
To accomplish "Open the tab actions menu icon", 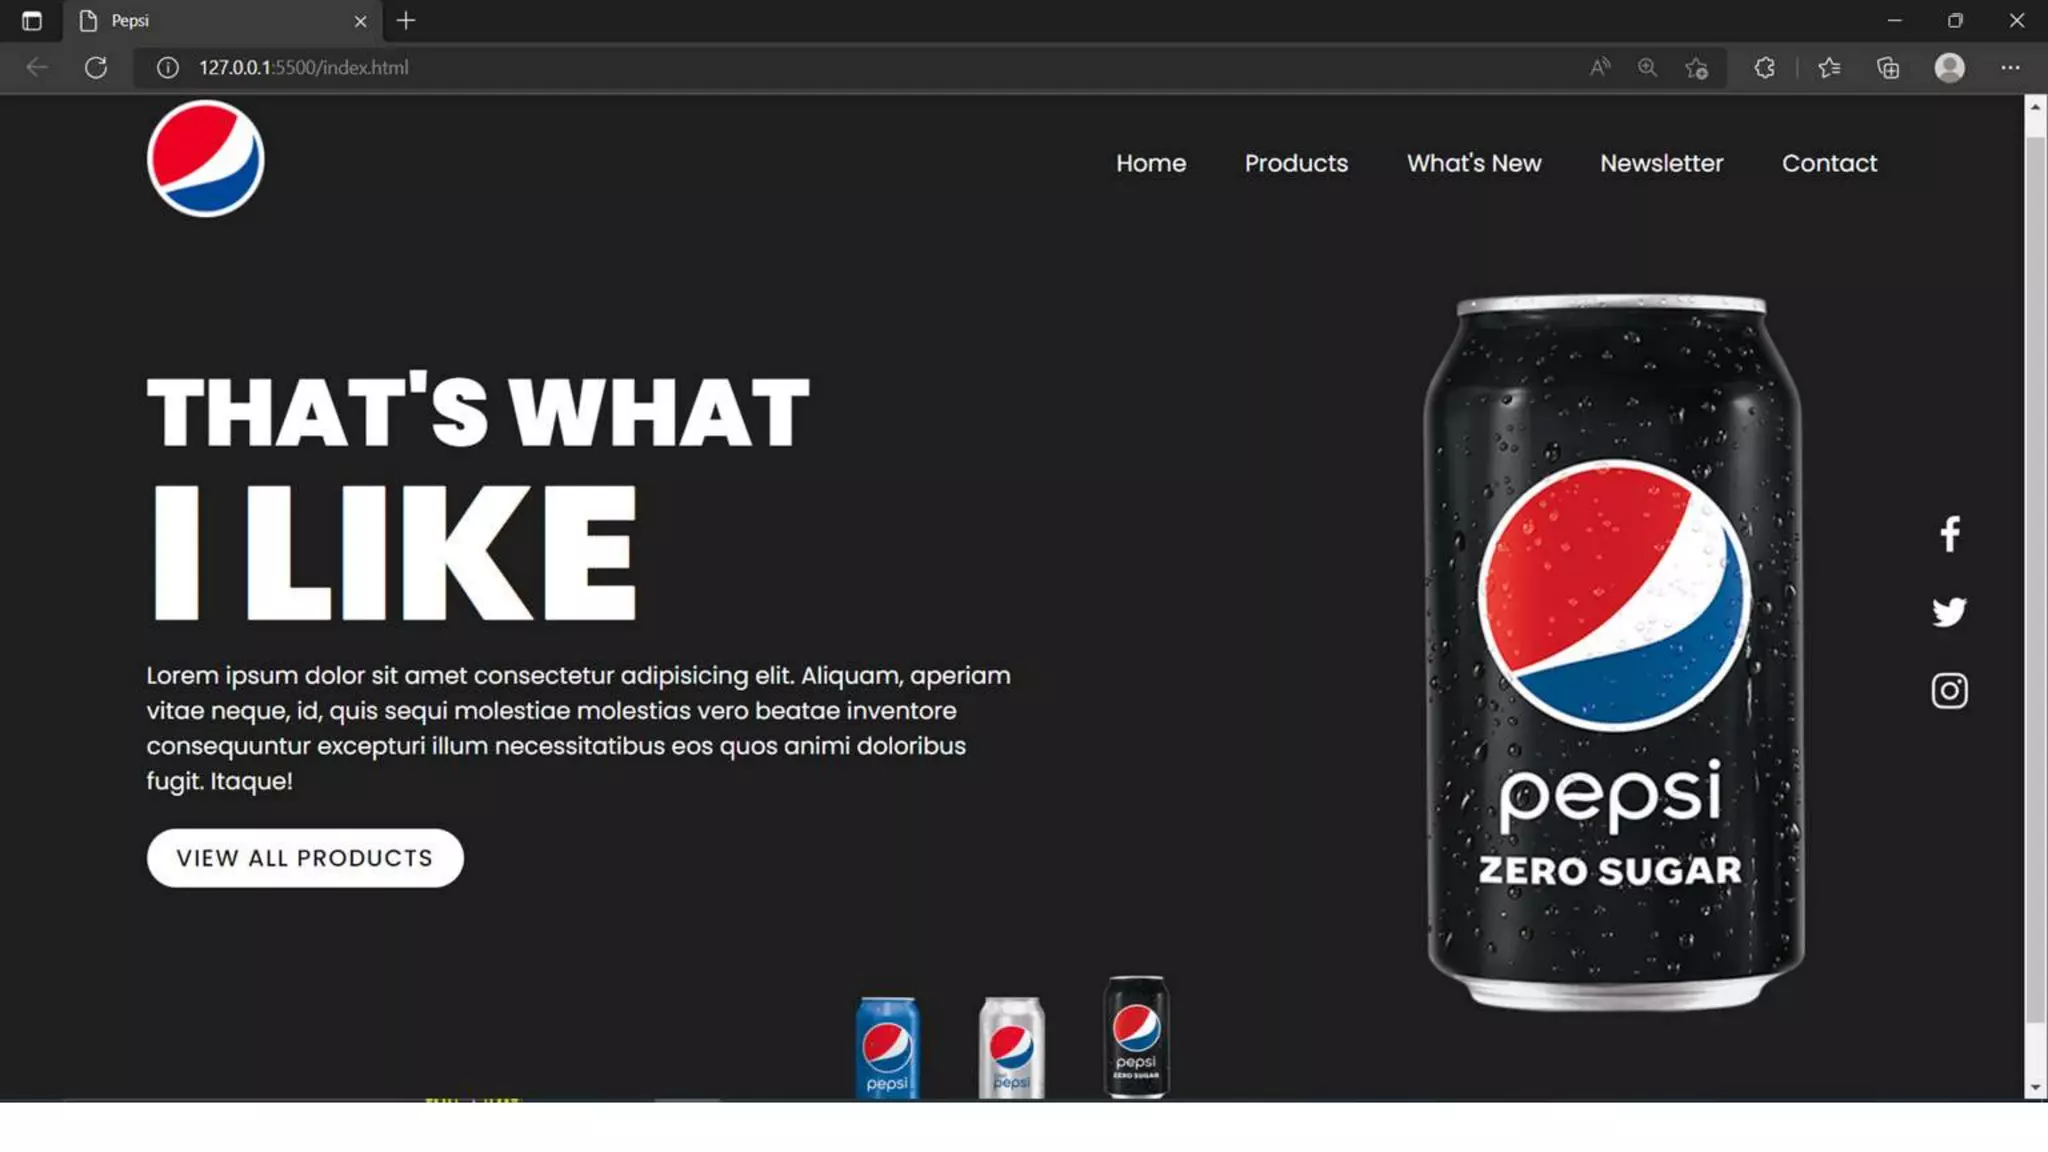I will [x=31, y=20].
